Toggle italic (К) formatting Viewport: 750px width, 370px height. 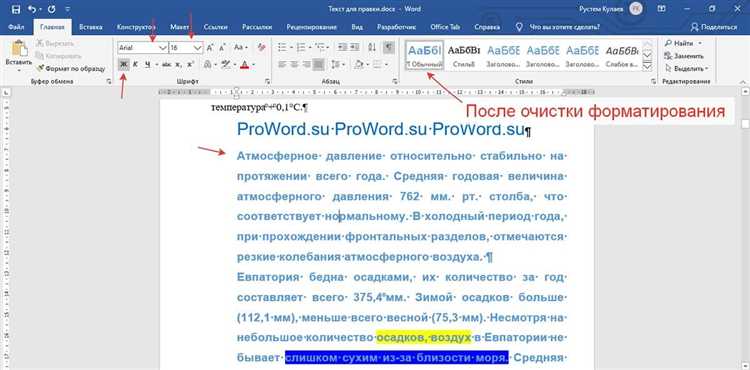click(135, 64)
